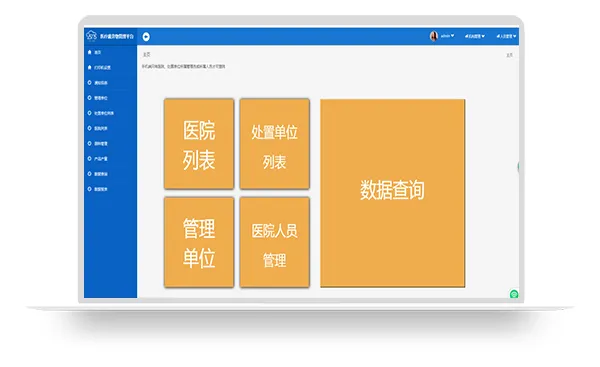Collapse the sidebar with the arrow circle icon

point(146,36)
